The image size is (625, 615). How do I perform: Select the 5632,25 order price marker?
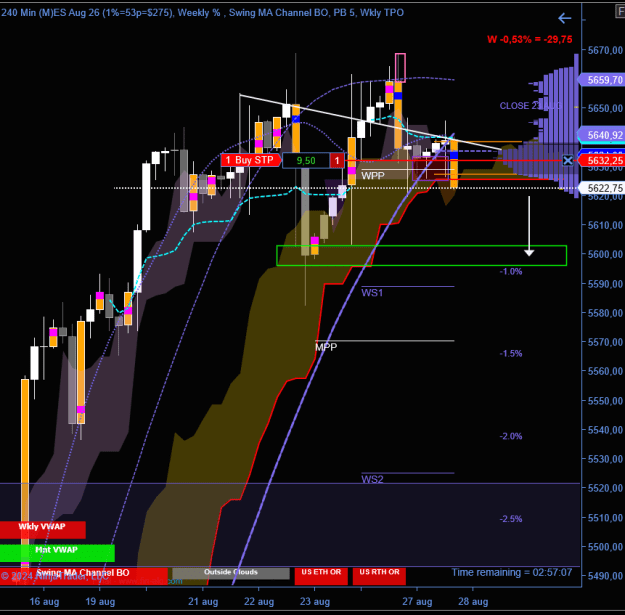[602, 161]
